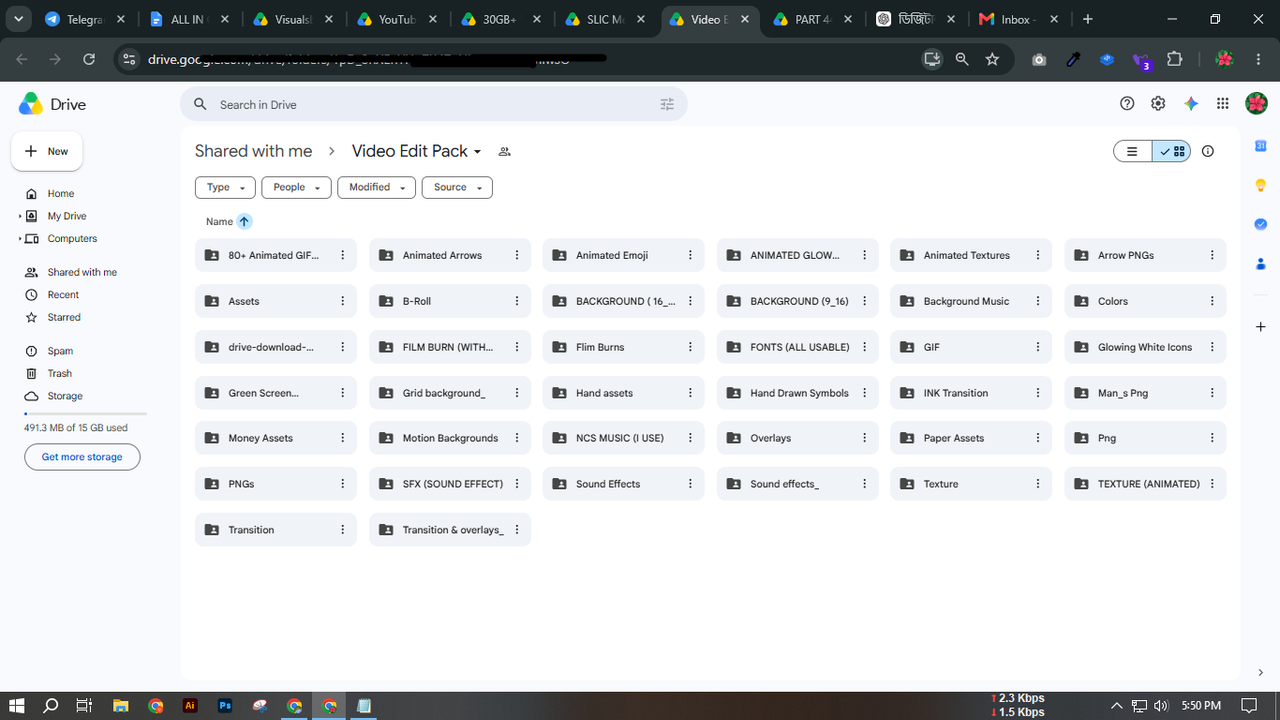Bookmark this page with the star icon
Viewport: 1280px width, 720px height.
(x=992, y=59)
